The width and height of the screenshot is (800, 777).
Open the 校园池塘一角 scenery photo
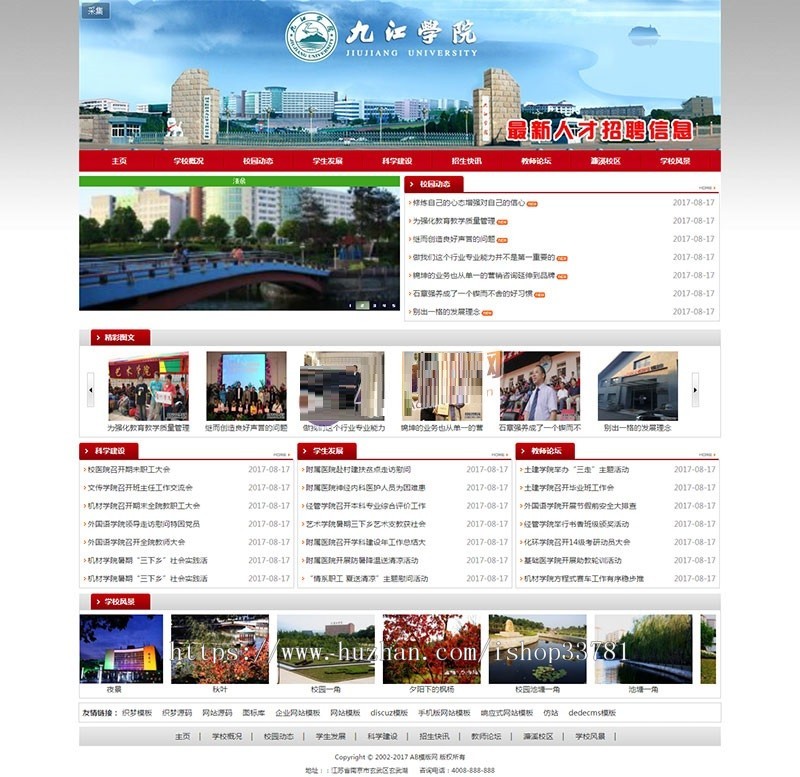(538, 649)
